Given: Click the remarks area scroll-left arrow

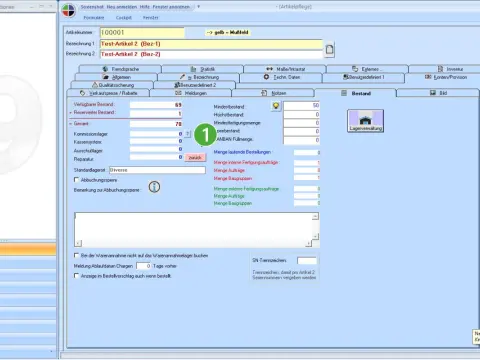Looking at the screenshot, I should click(x=78, y=243).
